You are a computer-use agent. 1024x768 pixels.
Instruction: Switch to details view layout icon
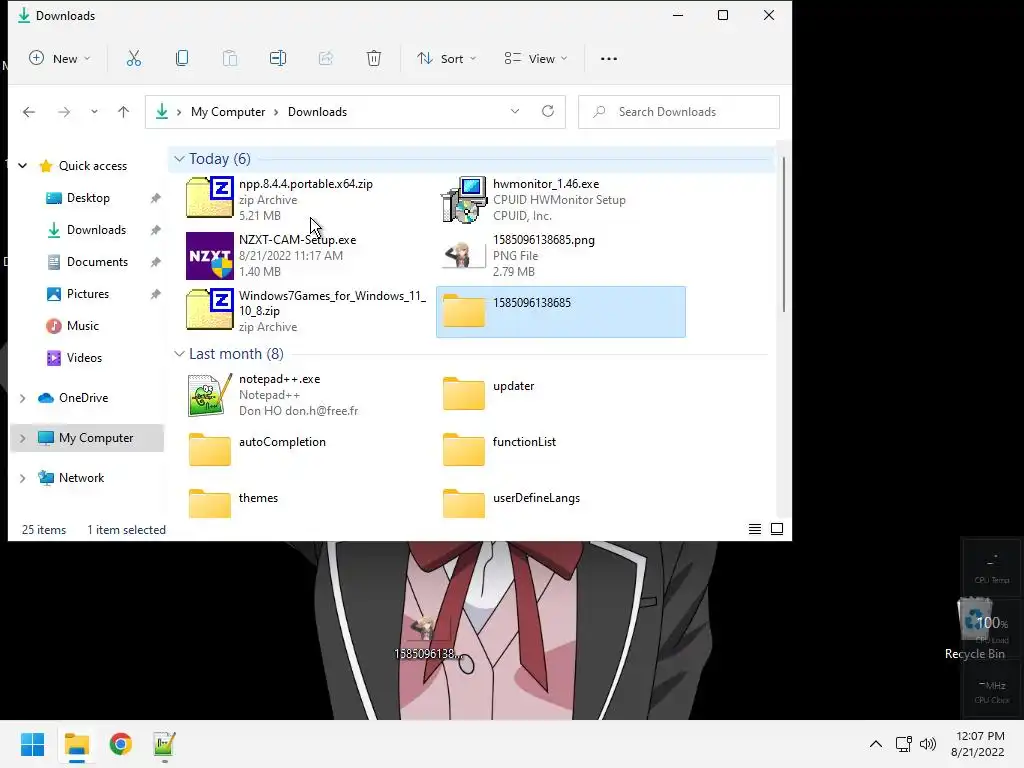click(x=755, y=529)
